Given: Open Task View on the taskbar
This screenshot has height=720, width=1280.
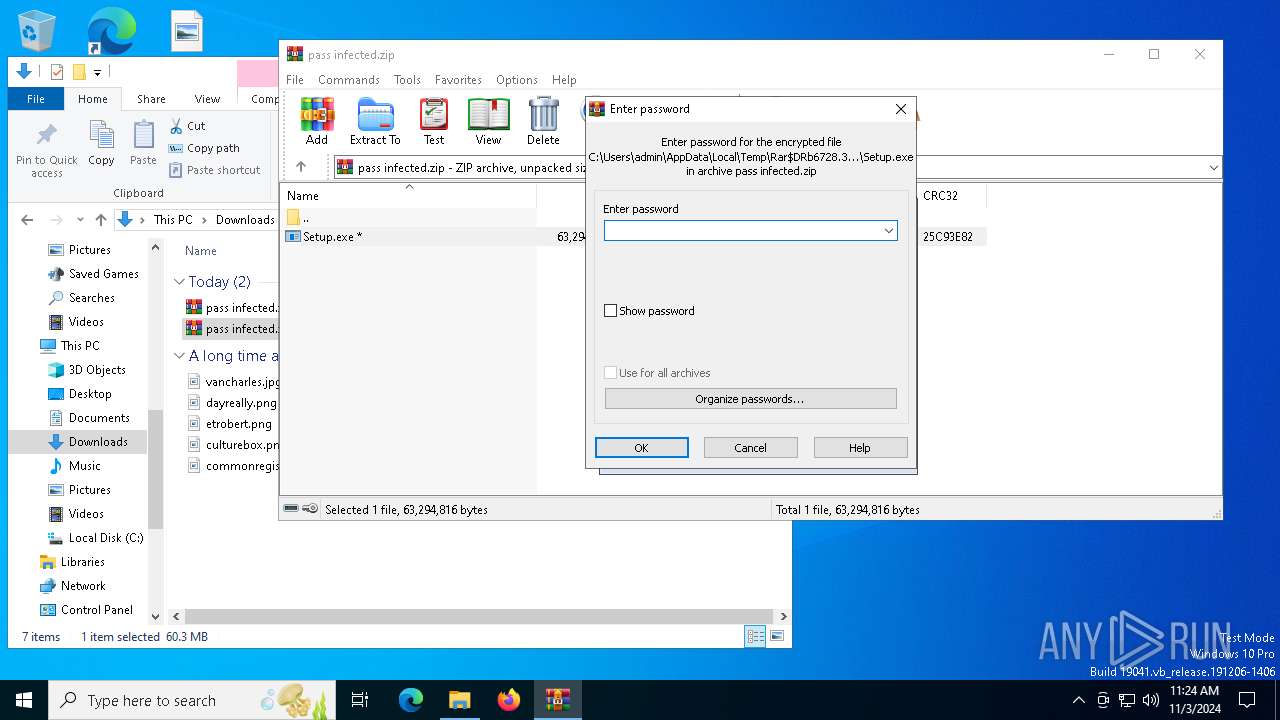Looking at the screenshot, I should pos(360,700).
